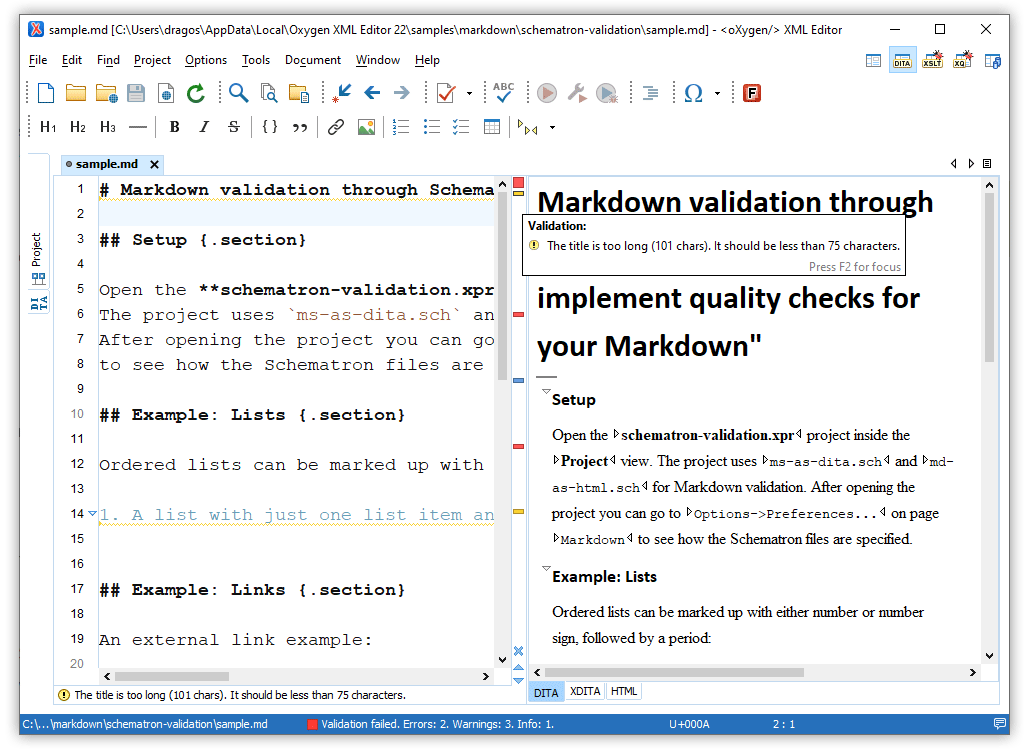The image size is (1030, 750).
Task: Open Find/Replace in Files icon
Action: point(269,93)
